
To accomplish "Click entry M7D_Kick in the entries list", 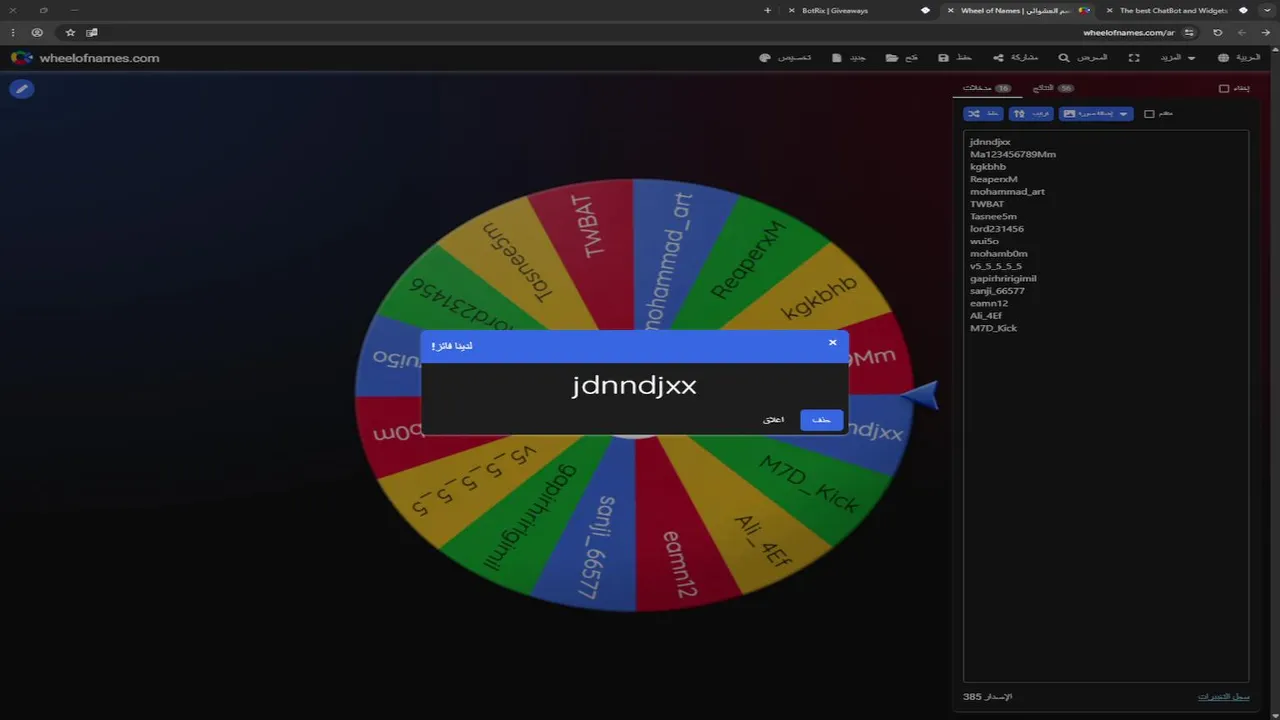I will [x=993, y=328].
